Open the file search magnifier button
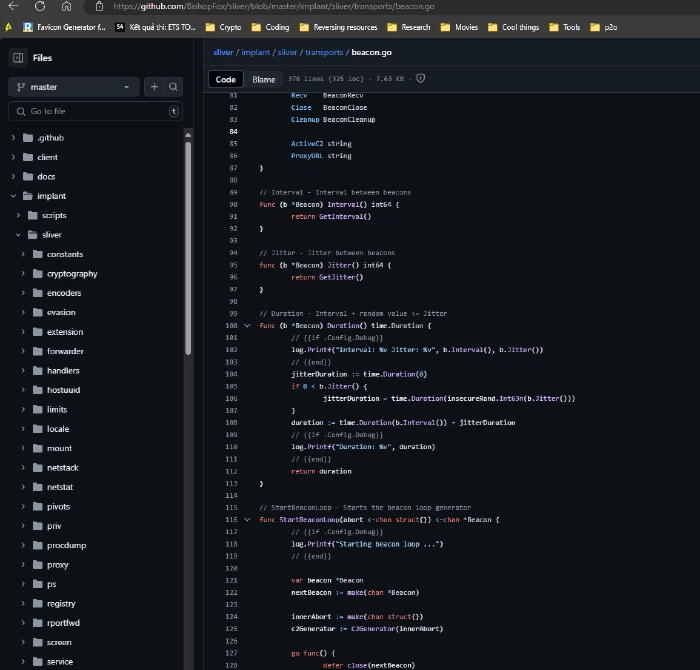This screenshot has width=700, height=670. pyautogui.click(x=173, y=87)
